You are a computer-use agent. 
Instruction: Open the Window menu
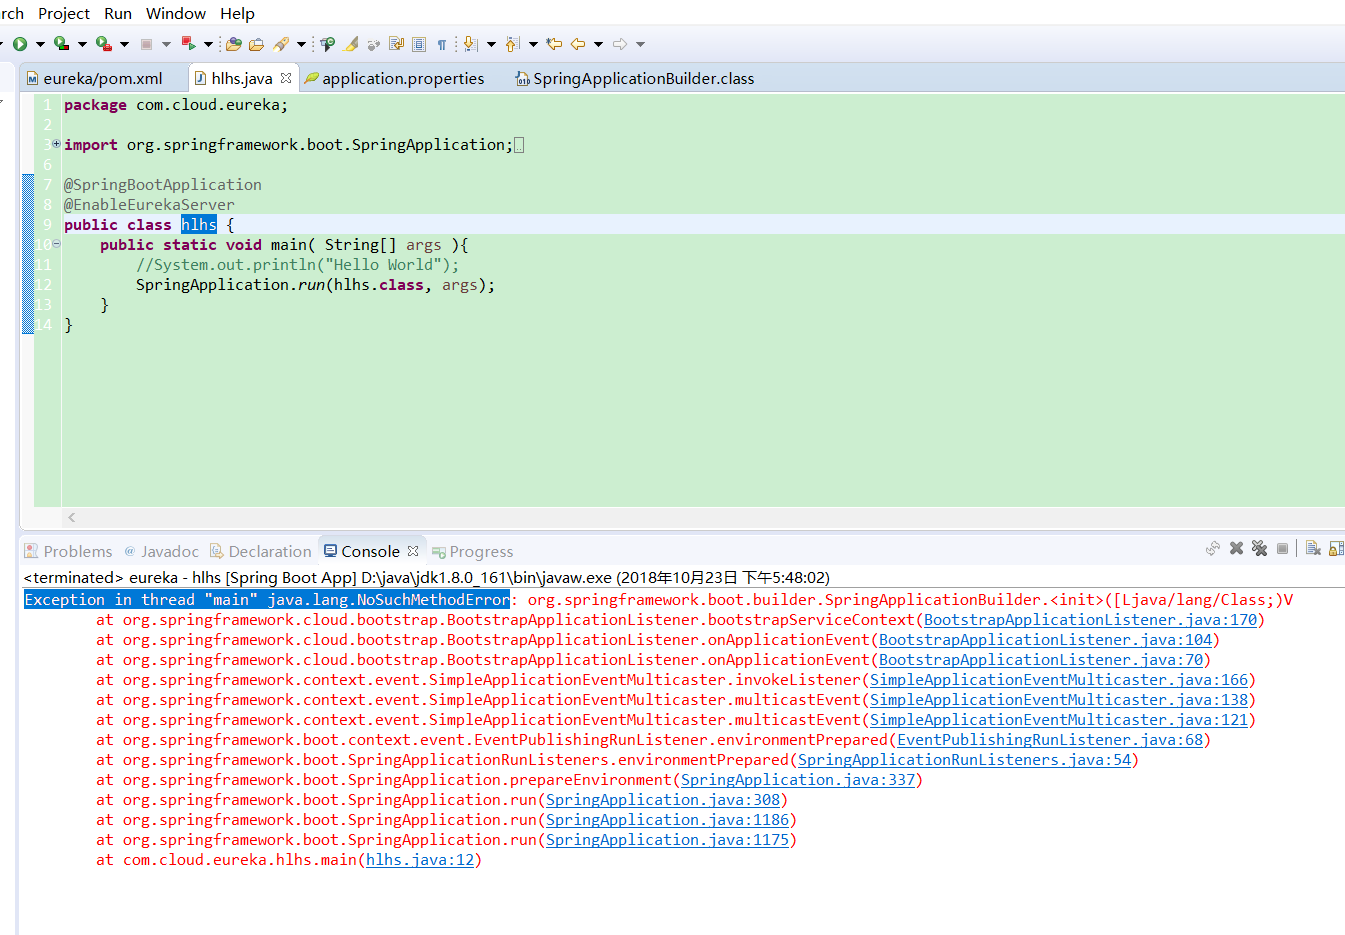(x=176, y=13)
